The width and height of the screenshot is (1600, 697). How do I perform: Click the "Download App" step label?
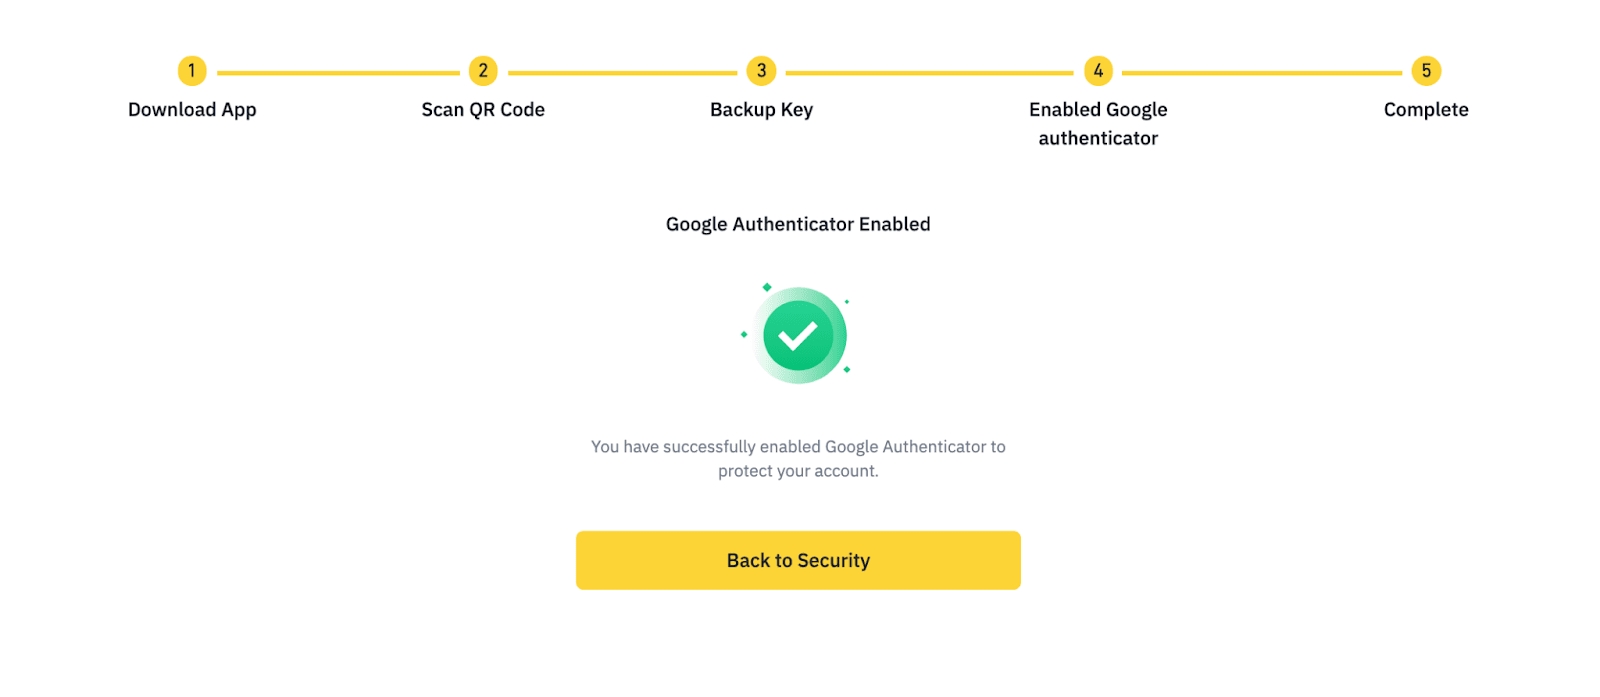point(192,110)
